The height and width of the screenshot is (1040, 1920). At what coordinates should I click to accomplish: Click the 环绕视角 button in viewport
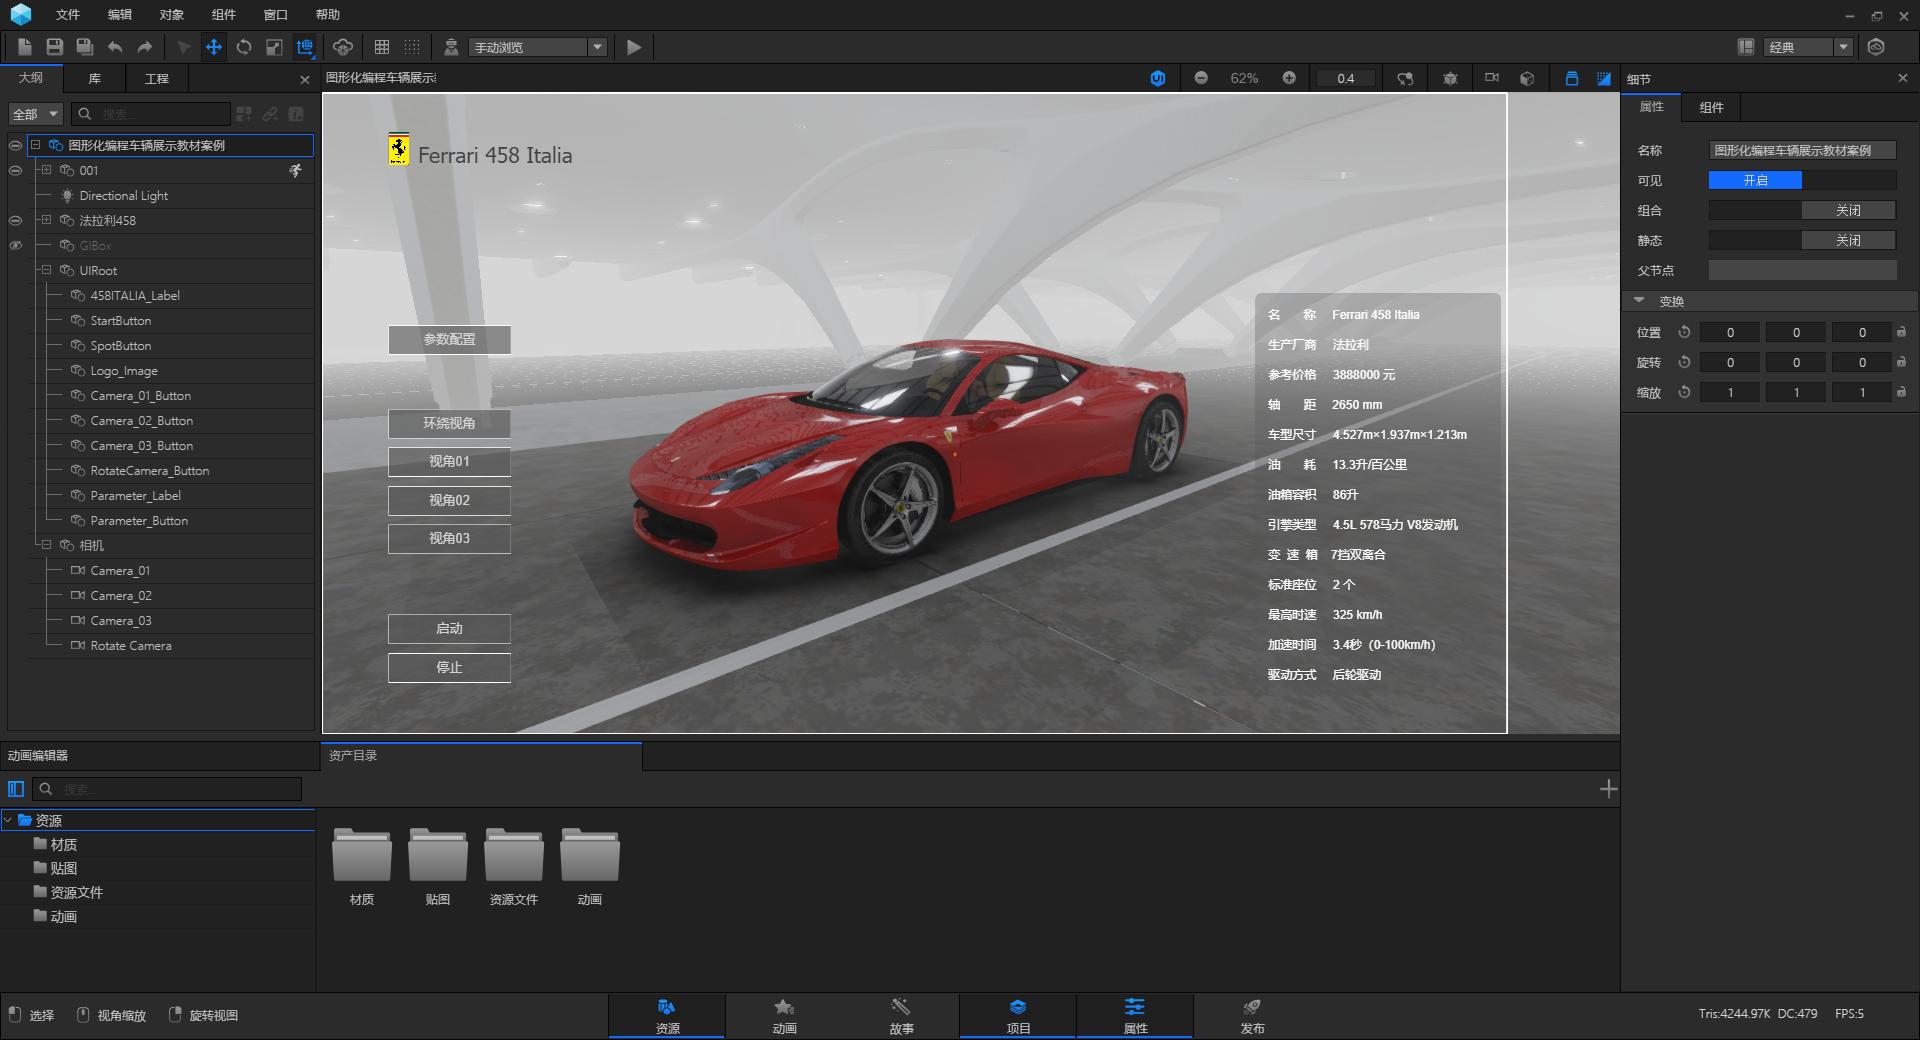point(449,424)
